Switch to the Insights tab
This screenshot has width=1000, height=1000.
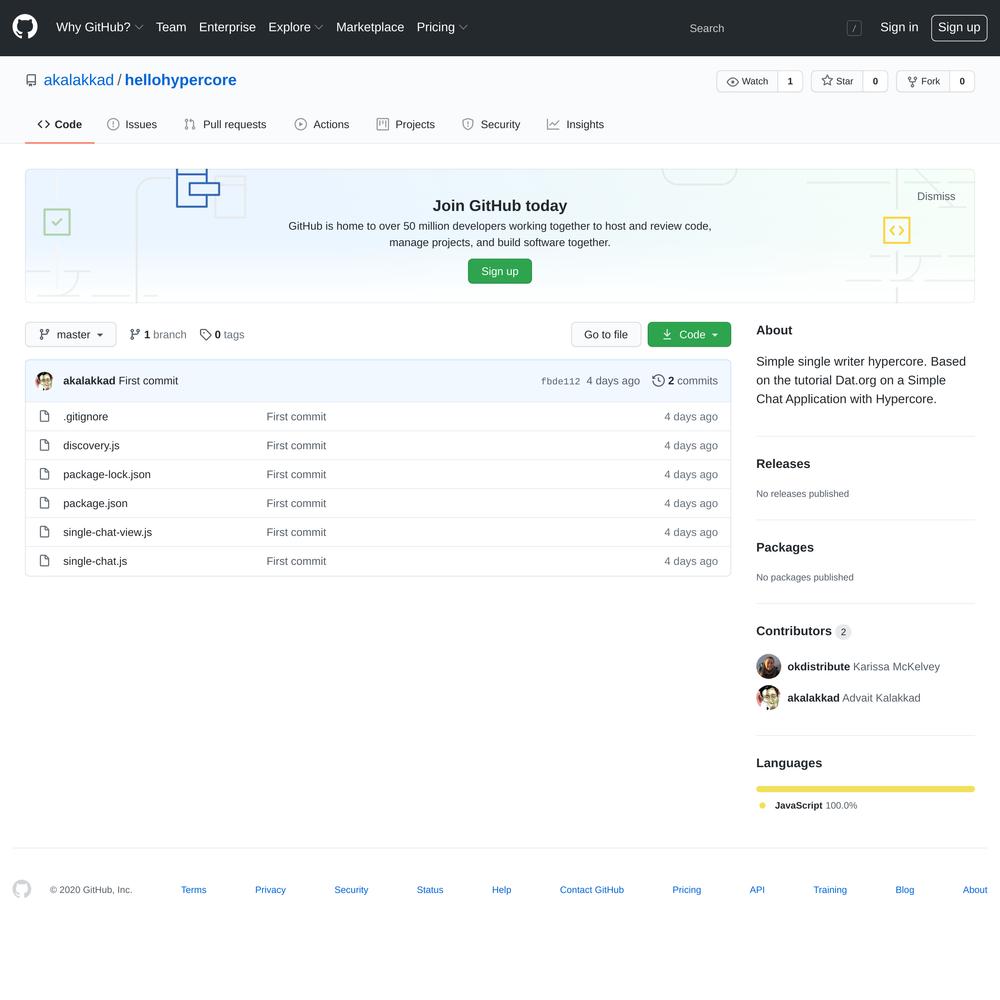pyautogui.click(x=575, y=124)
